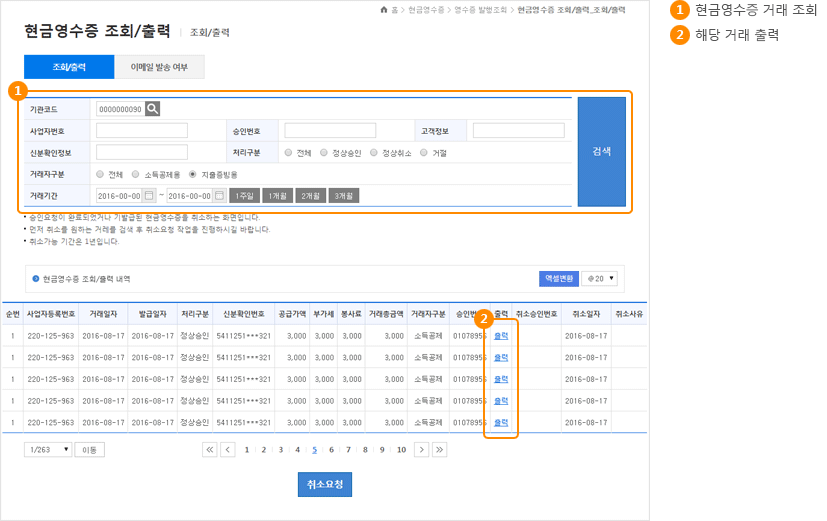This screenshot has height=521, width=827.
Task: Select the 조회/출력 tab
Action: (69, 67)
